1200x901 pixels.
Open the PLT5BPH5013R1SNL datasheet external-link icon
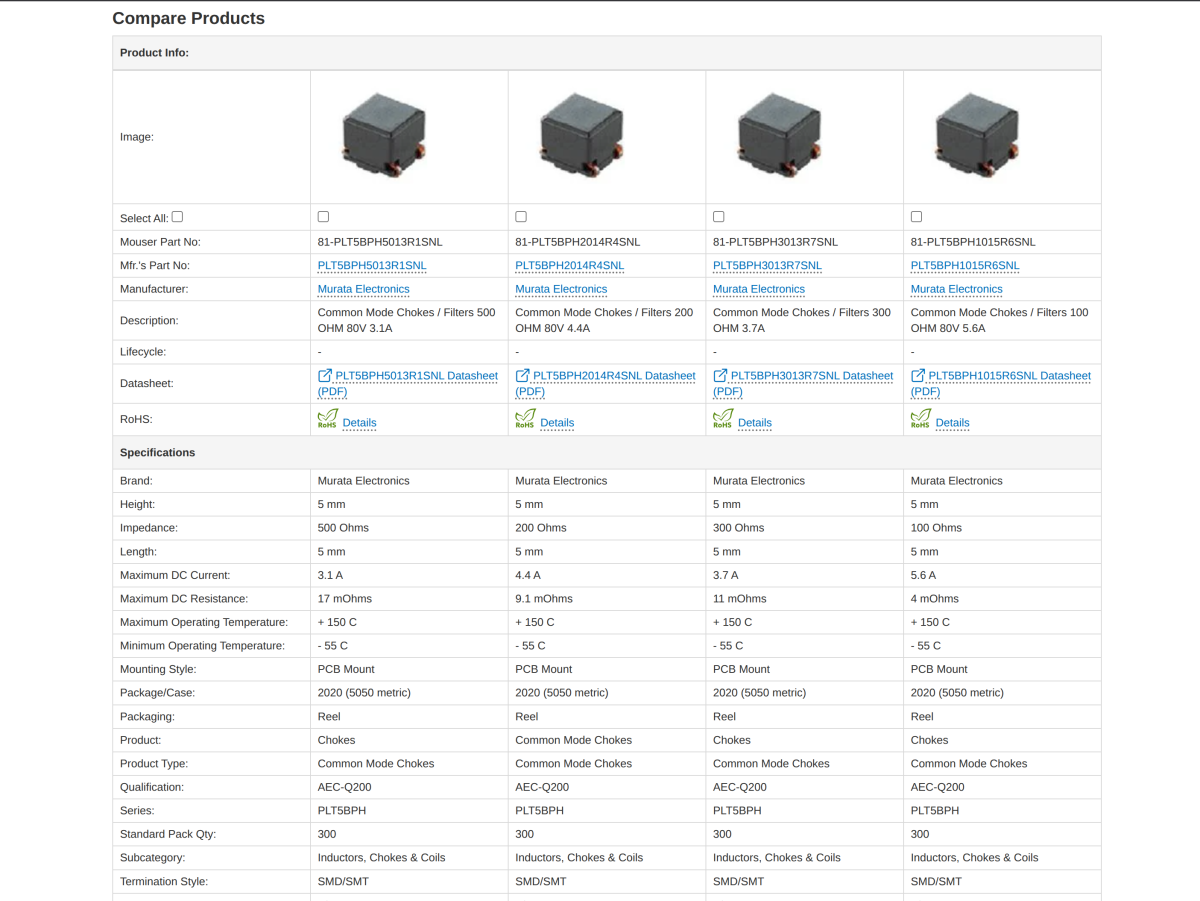[325, 375]
